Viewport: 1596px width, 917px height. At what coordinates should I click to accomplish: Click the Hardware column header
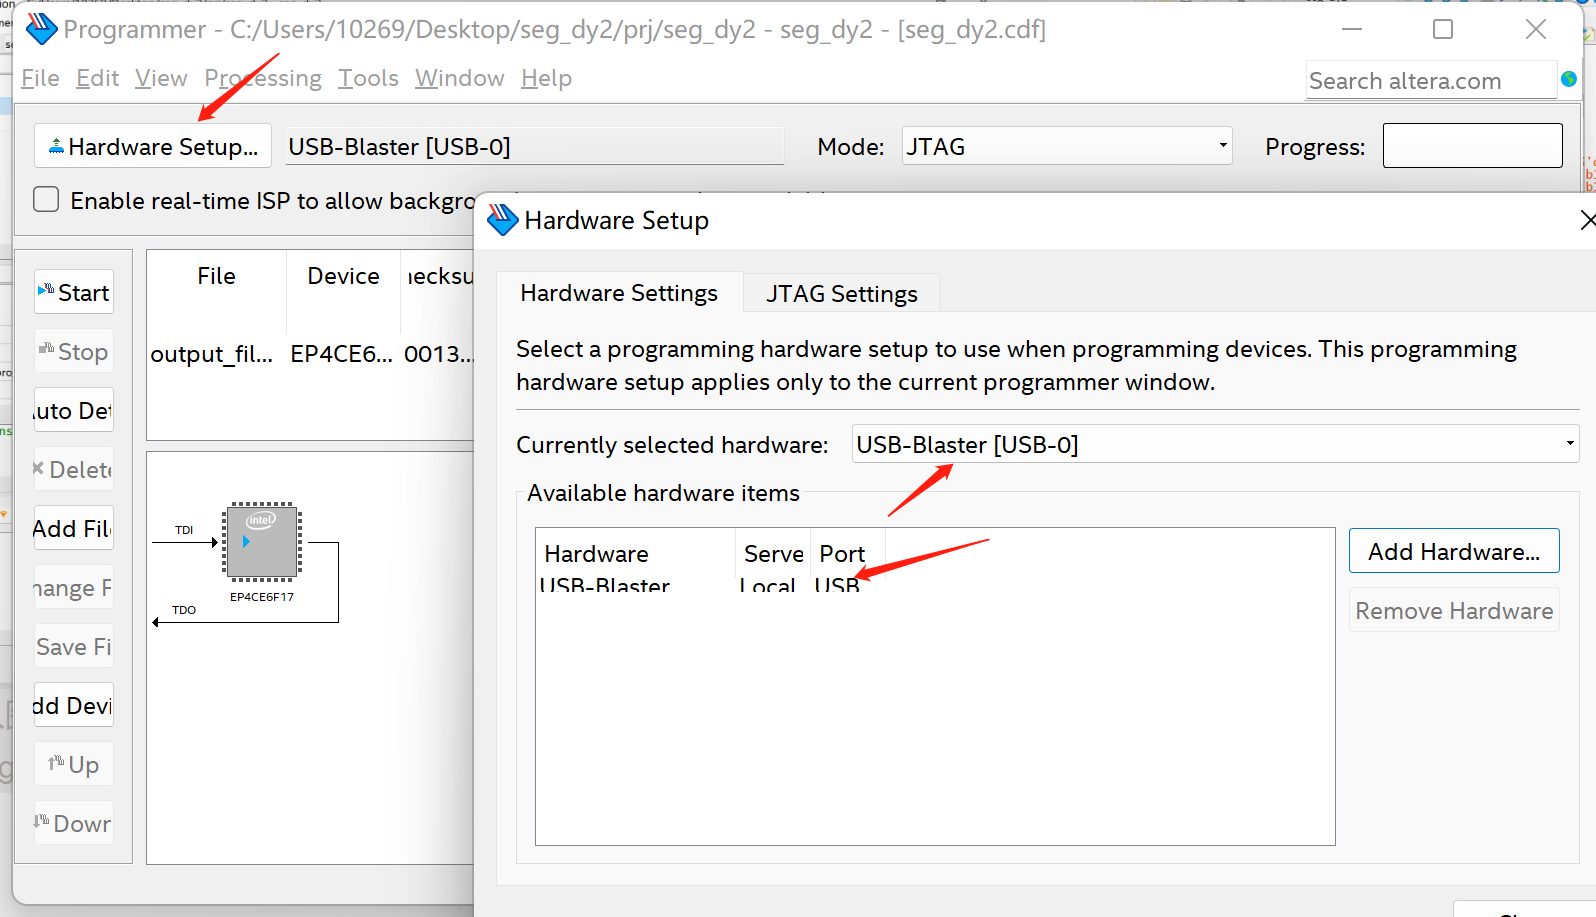pos(636,553)
